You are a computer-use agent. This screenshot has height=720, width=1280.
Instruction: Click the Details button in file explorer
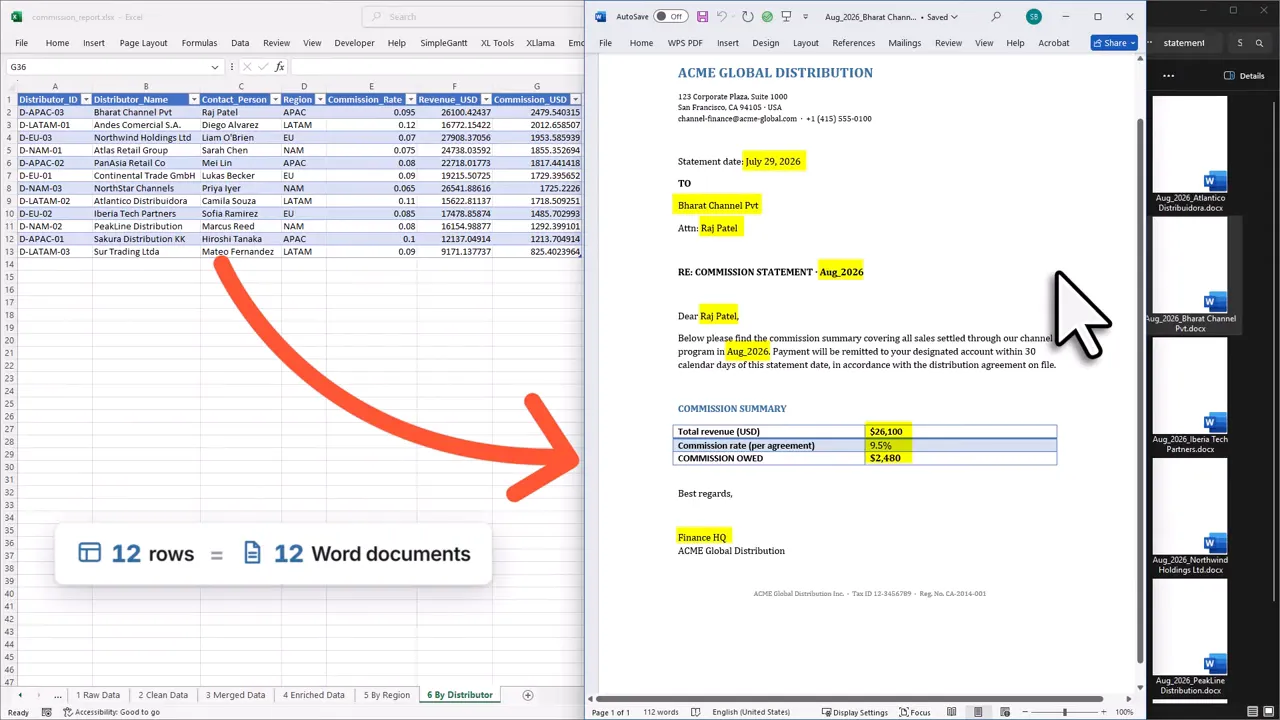coord(1244,75)
